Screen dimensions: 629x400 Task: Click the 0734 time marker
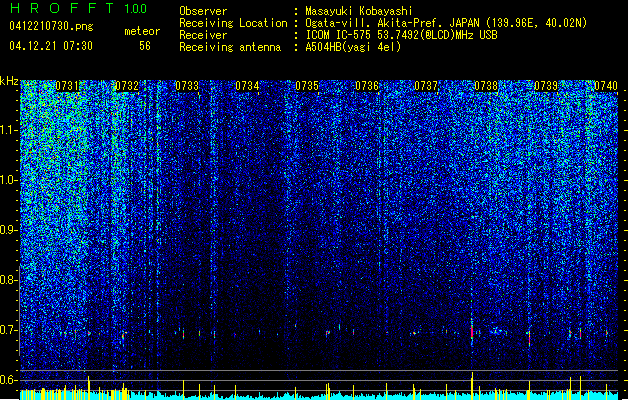click(x=247, y=86)
